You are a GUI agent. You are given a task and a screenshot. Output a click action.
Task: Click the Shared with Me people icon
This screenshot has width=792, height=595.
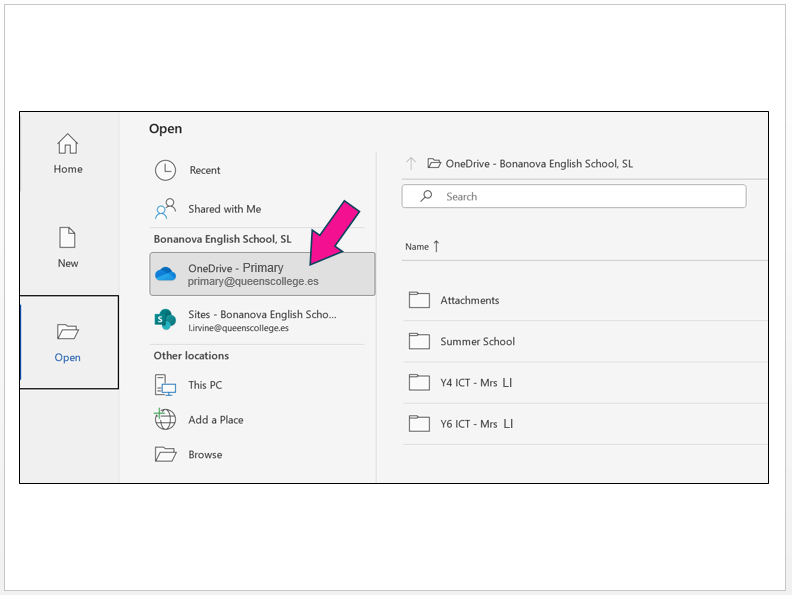coord(165,209)
